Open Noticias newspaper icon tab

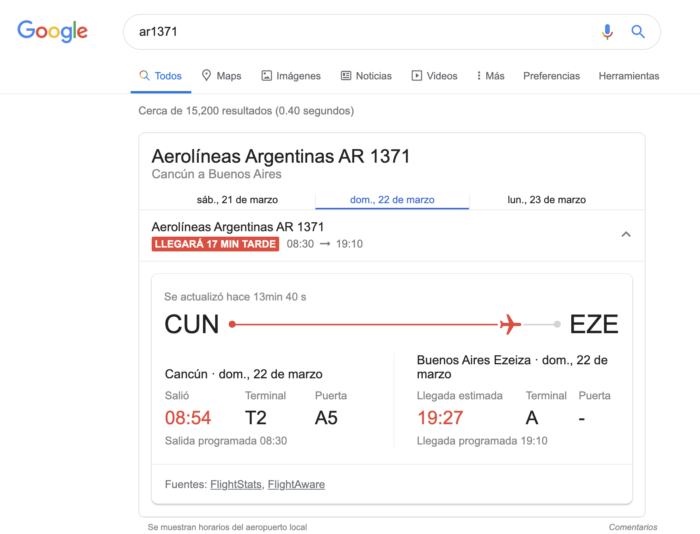pos(346,75)
